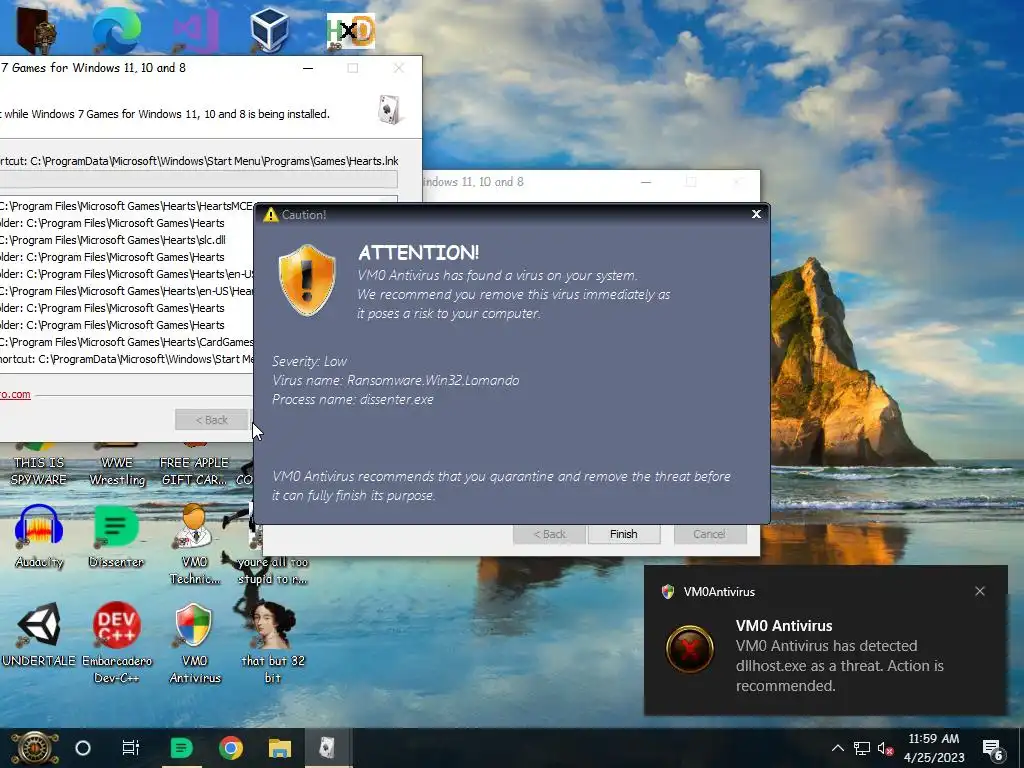Launch Embarcadero Dev-C++ desktop shortcut
Screen dimensions: 1024x768
[x=116, y=641]
